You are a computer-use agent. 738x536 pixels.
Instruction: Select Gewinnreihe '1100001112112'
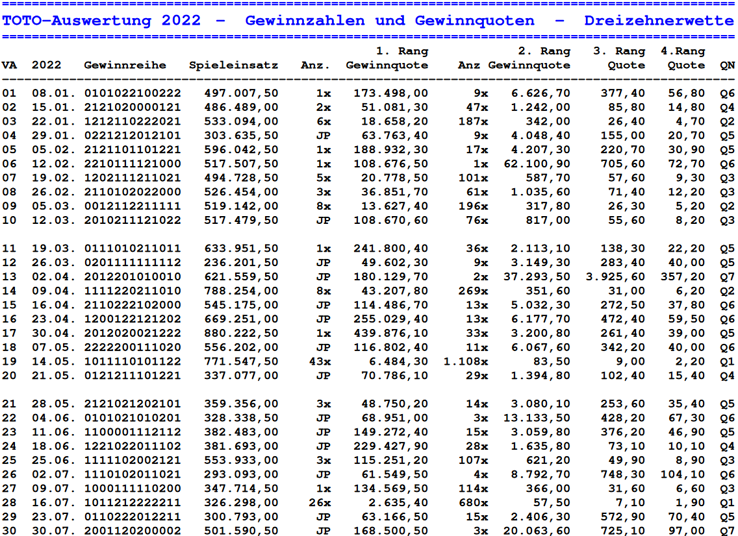point(132,432)
